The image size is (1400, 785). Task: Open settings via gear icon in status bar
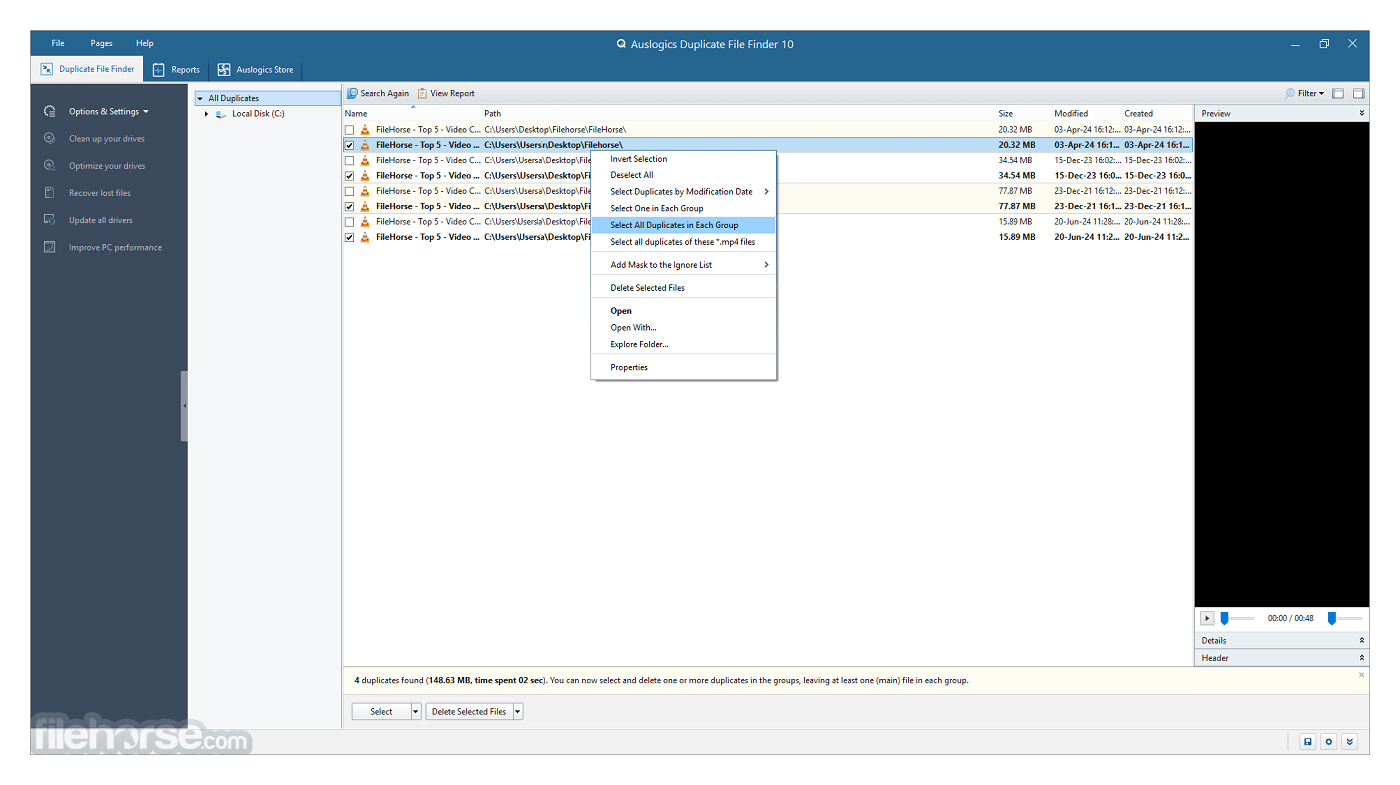pos(1328,741)
